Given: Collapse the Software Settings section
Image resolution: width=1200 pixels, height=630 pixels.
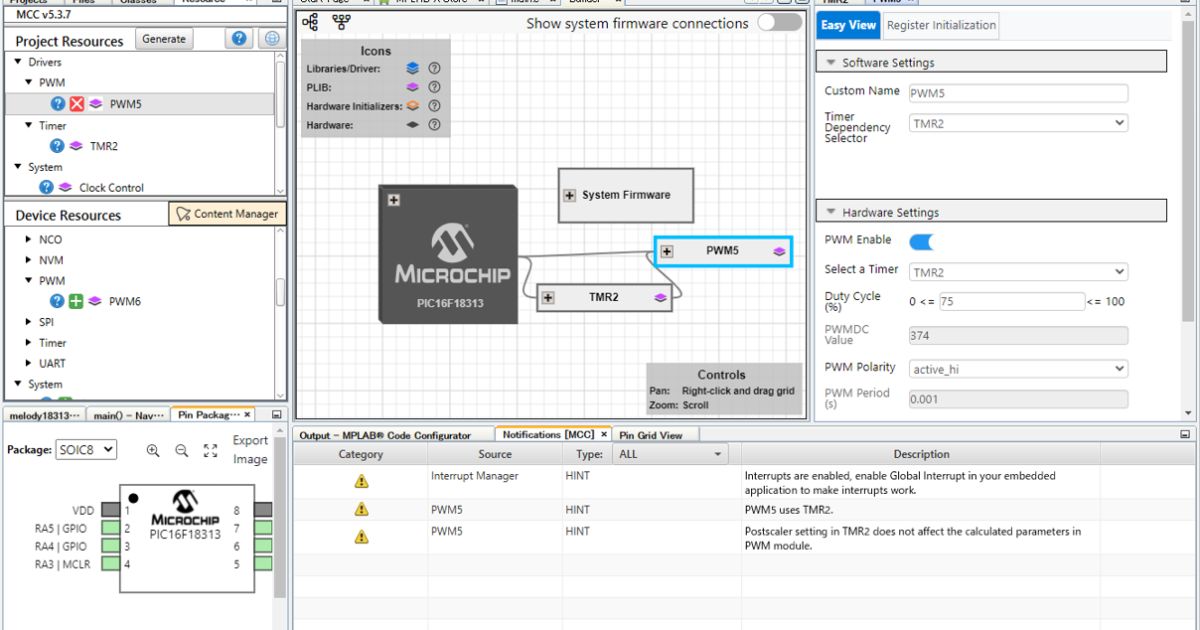Looking at the screenshot, I should click(831, 63).
